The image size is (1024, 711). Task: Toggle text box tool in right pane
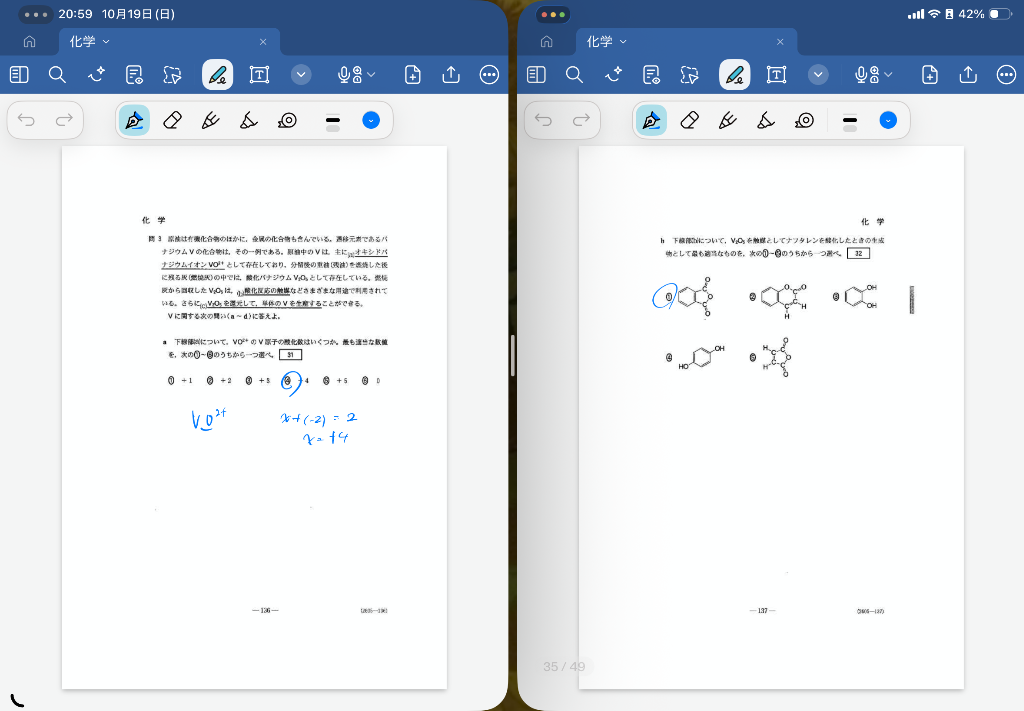[776, 75]
